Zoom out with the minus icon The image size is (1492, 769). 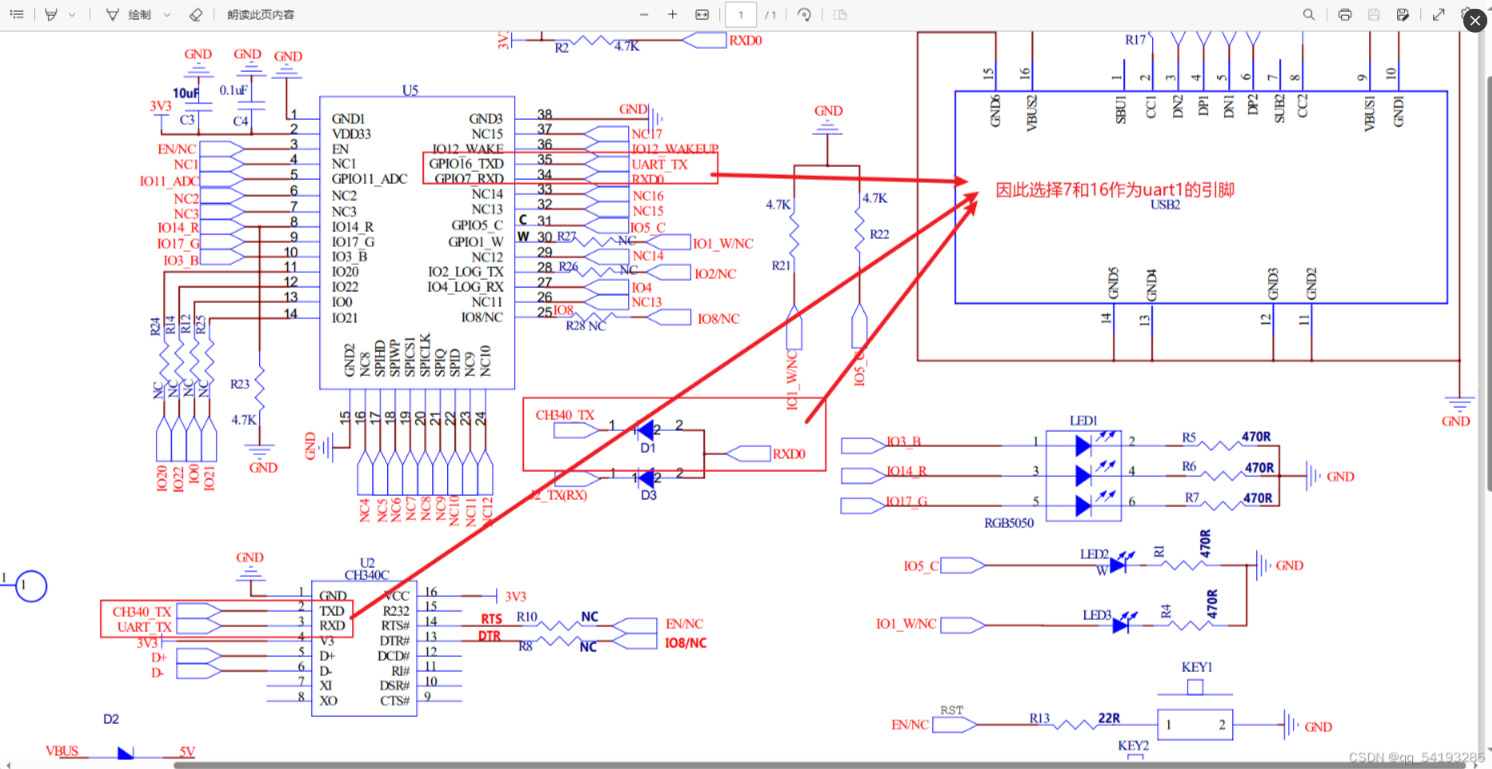point(644,15)
